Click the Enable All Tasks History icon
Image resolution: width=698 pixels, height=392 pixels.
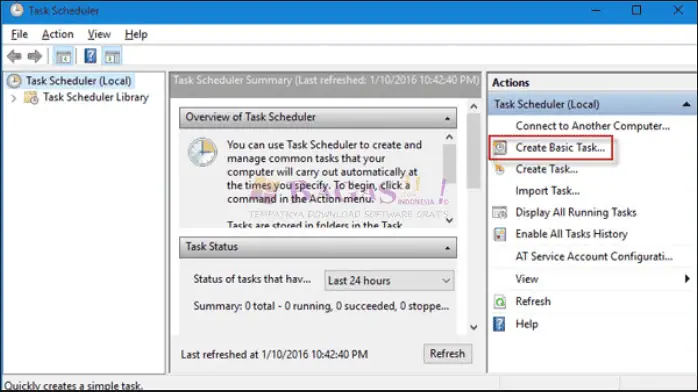[x=500, y=234]
